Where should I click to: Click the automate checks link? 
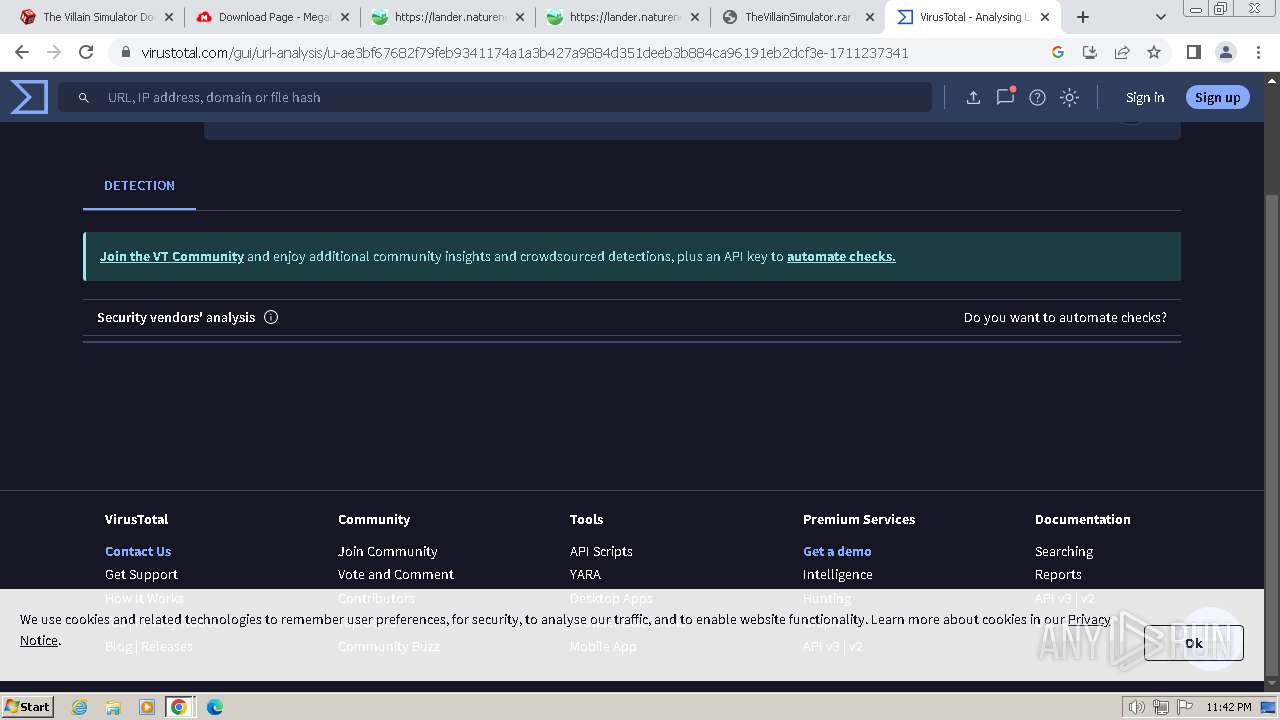coord(841,256)
